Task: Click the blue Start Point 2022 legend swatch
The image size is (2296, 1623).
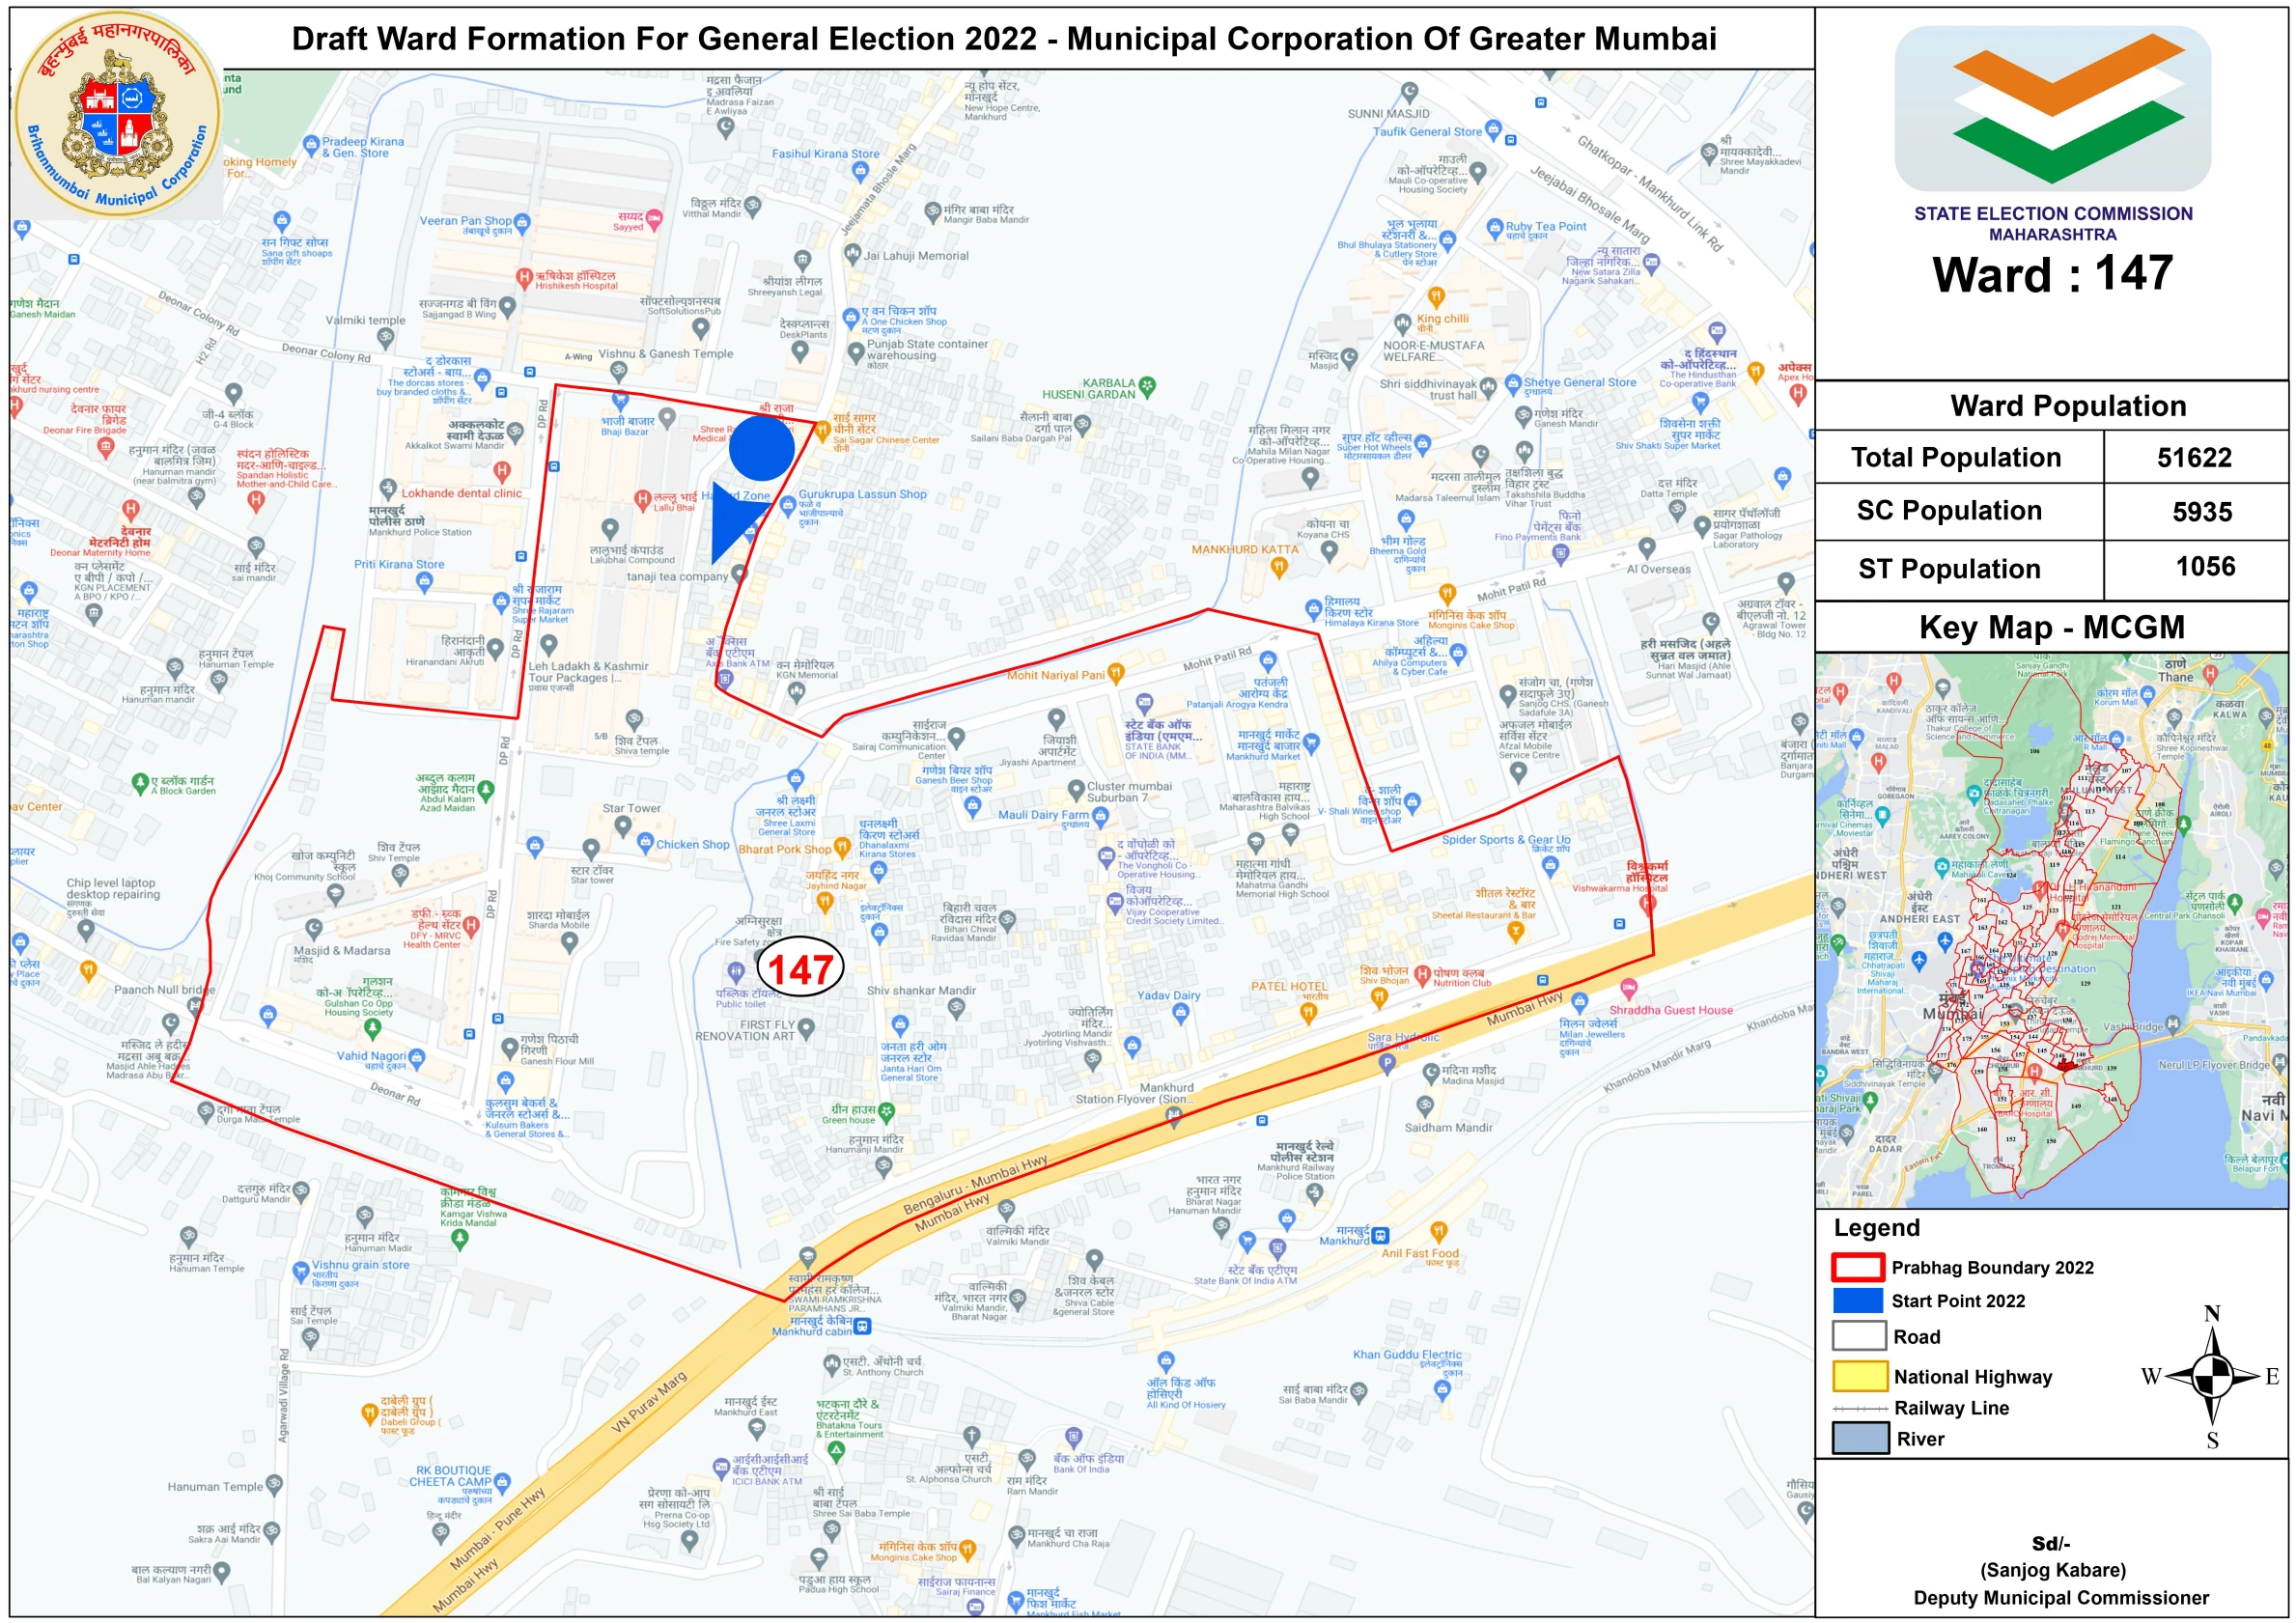Action: tap(1858, 1301)
